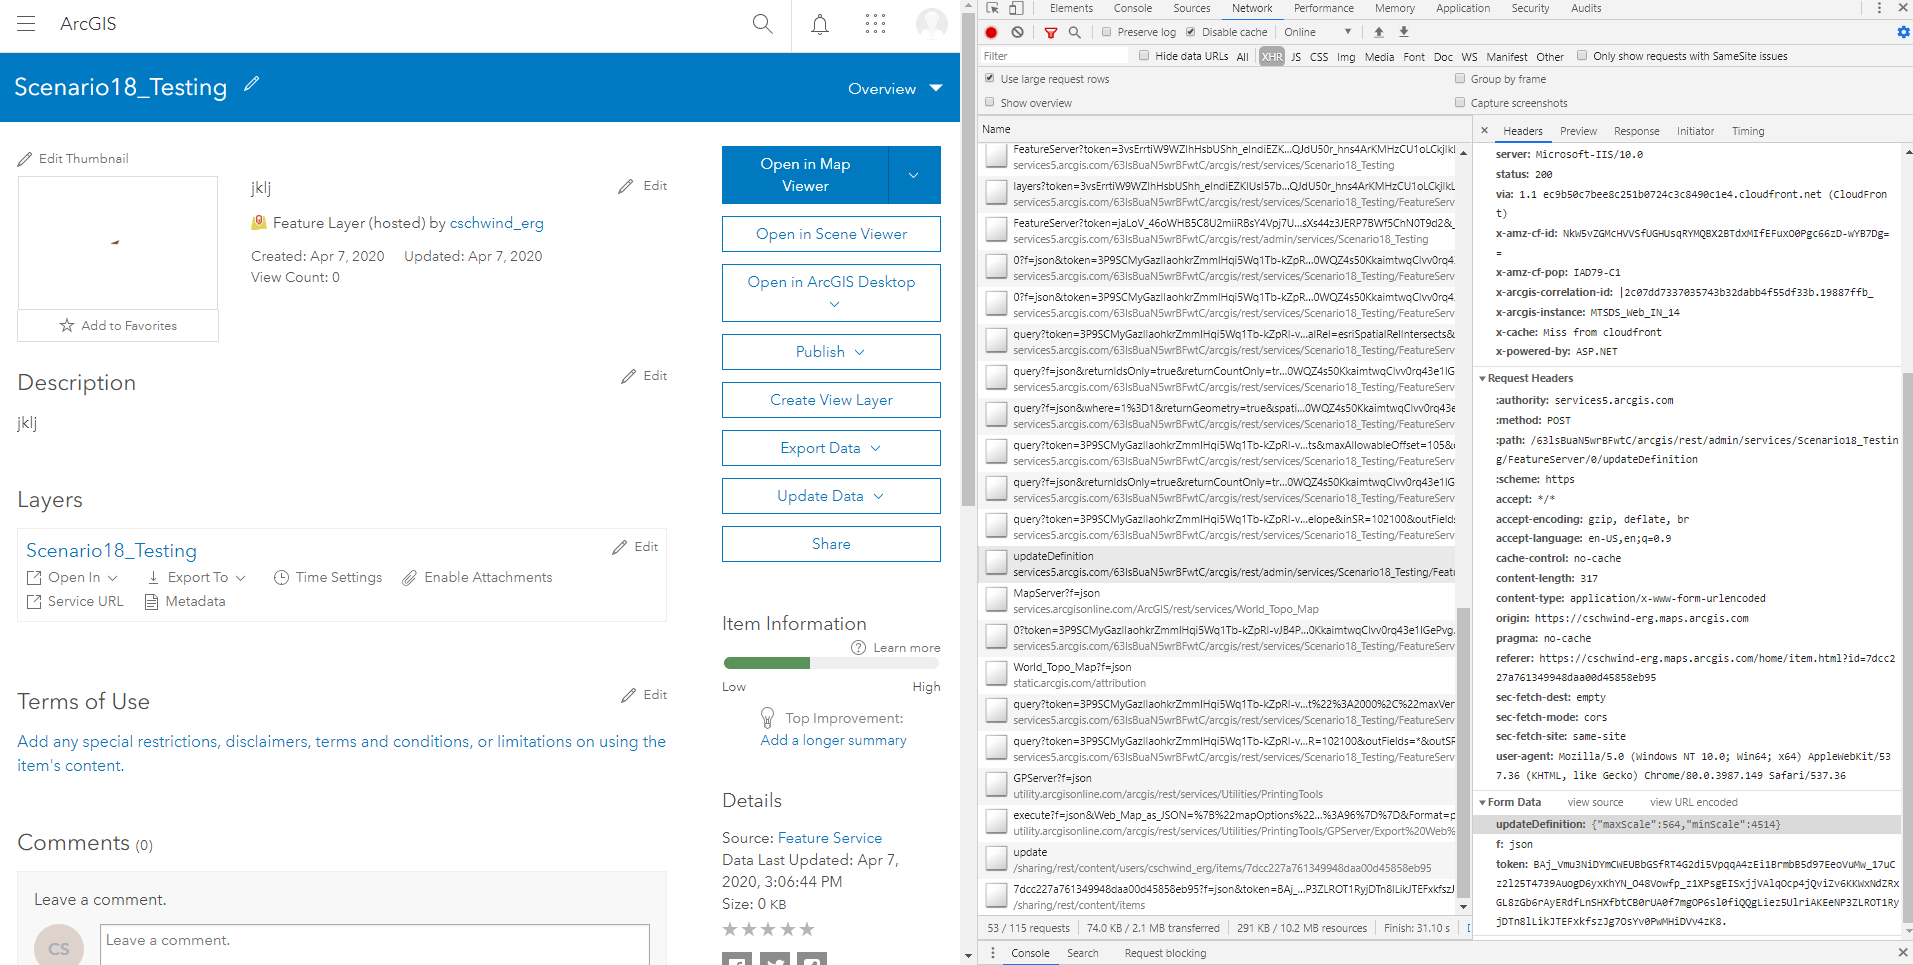This screenshot has width=1913, height=965.
Task: Open the Network settings gear
Action: coord(1903,32)
